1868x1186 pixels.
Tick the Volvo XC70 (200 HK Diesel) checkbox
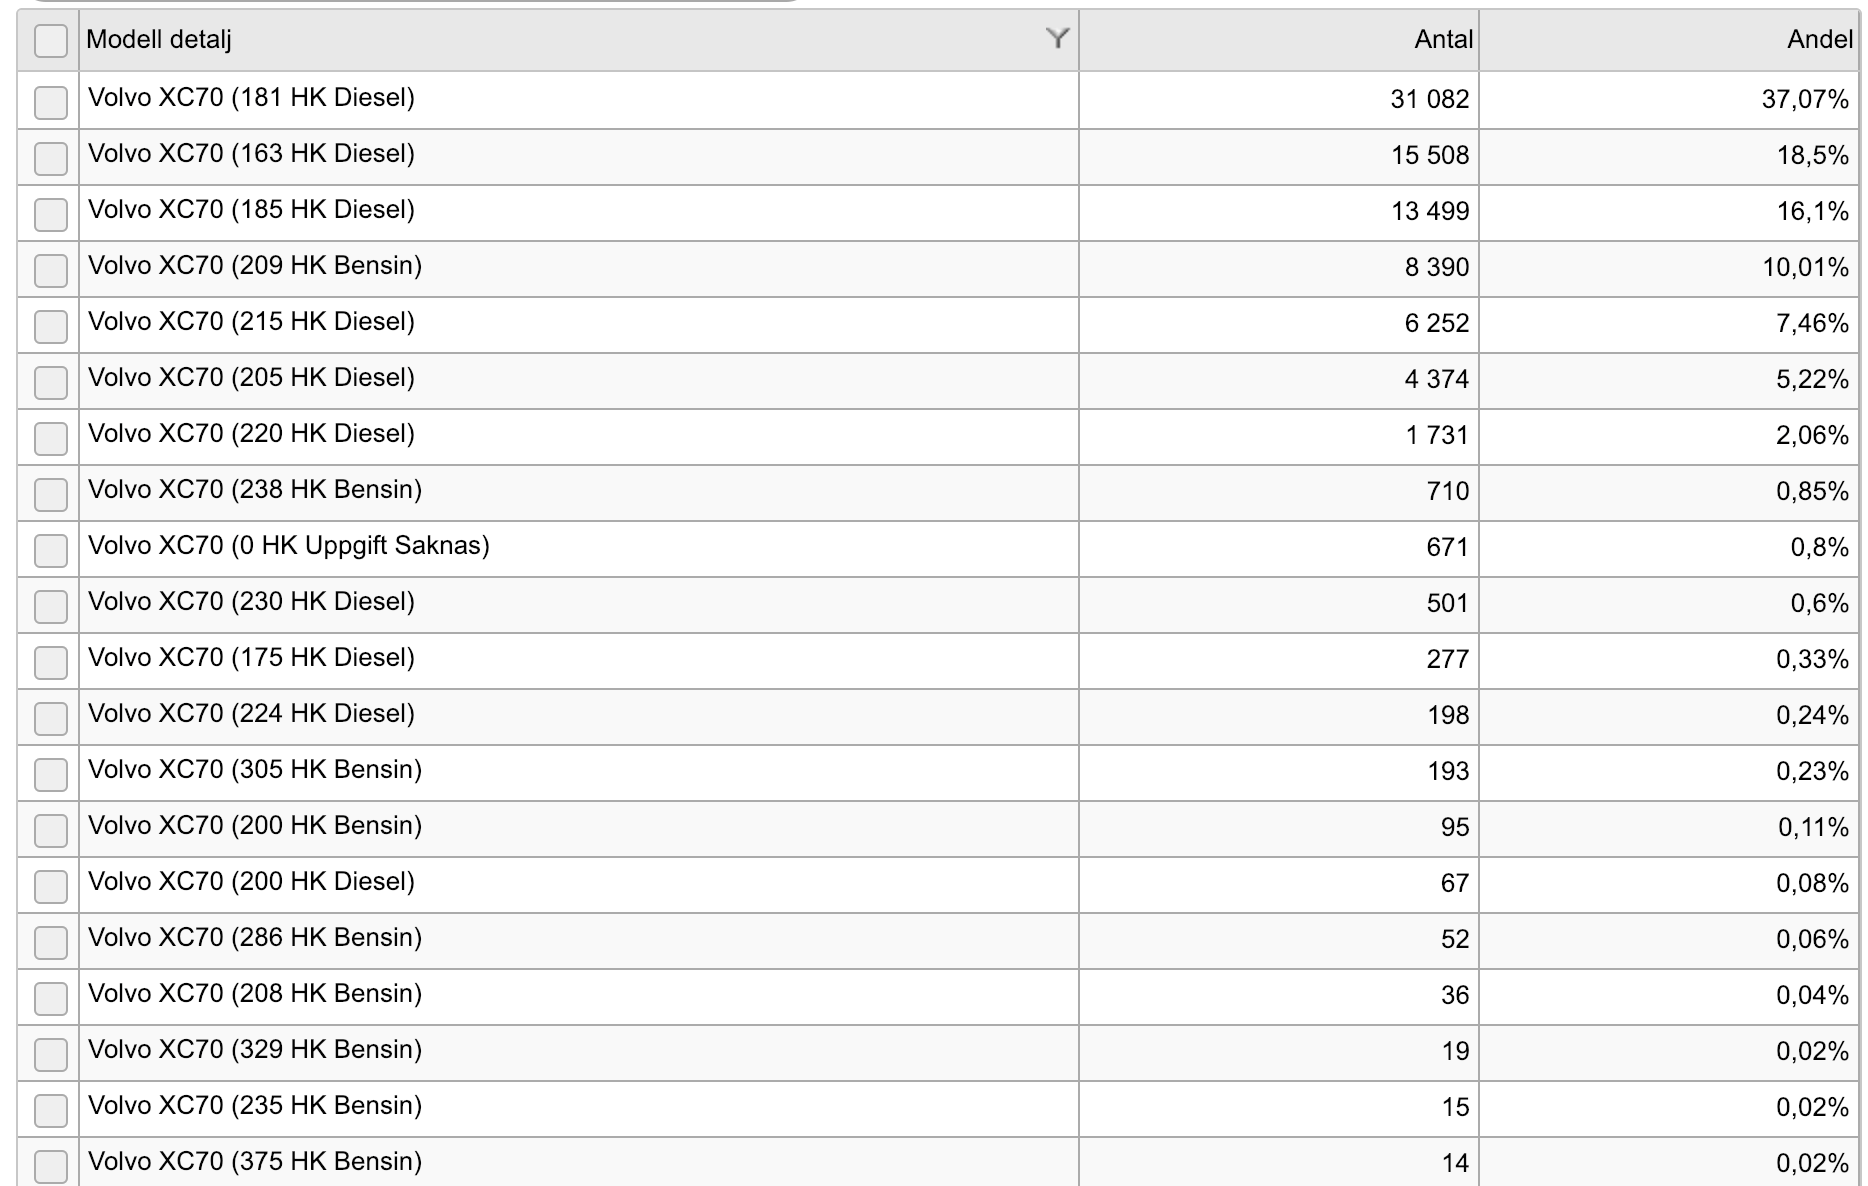click(x=51, y=886)
